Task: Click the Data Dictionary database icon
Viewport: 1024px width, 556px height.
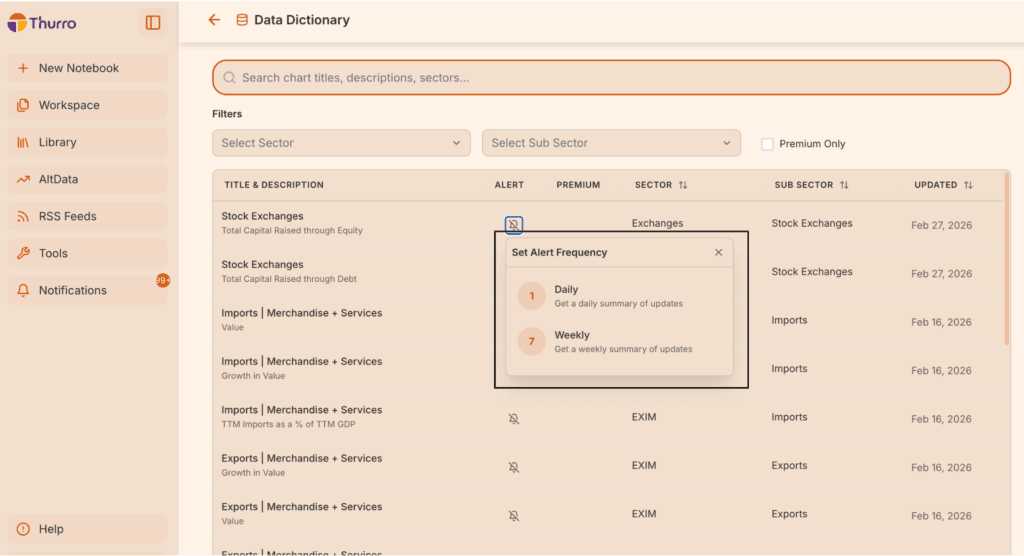Action: [x=242, y=20]
